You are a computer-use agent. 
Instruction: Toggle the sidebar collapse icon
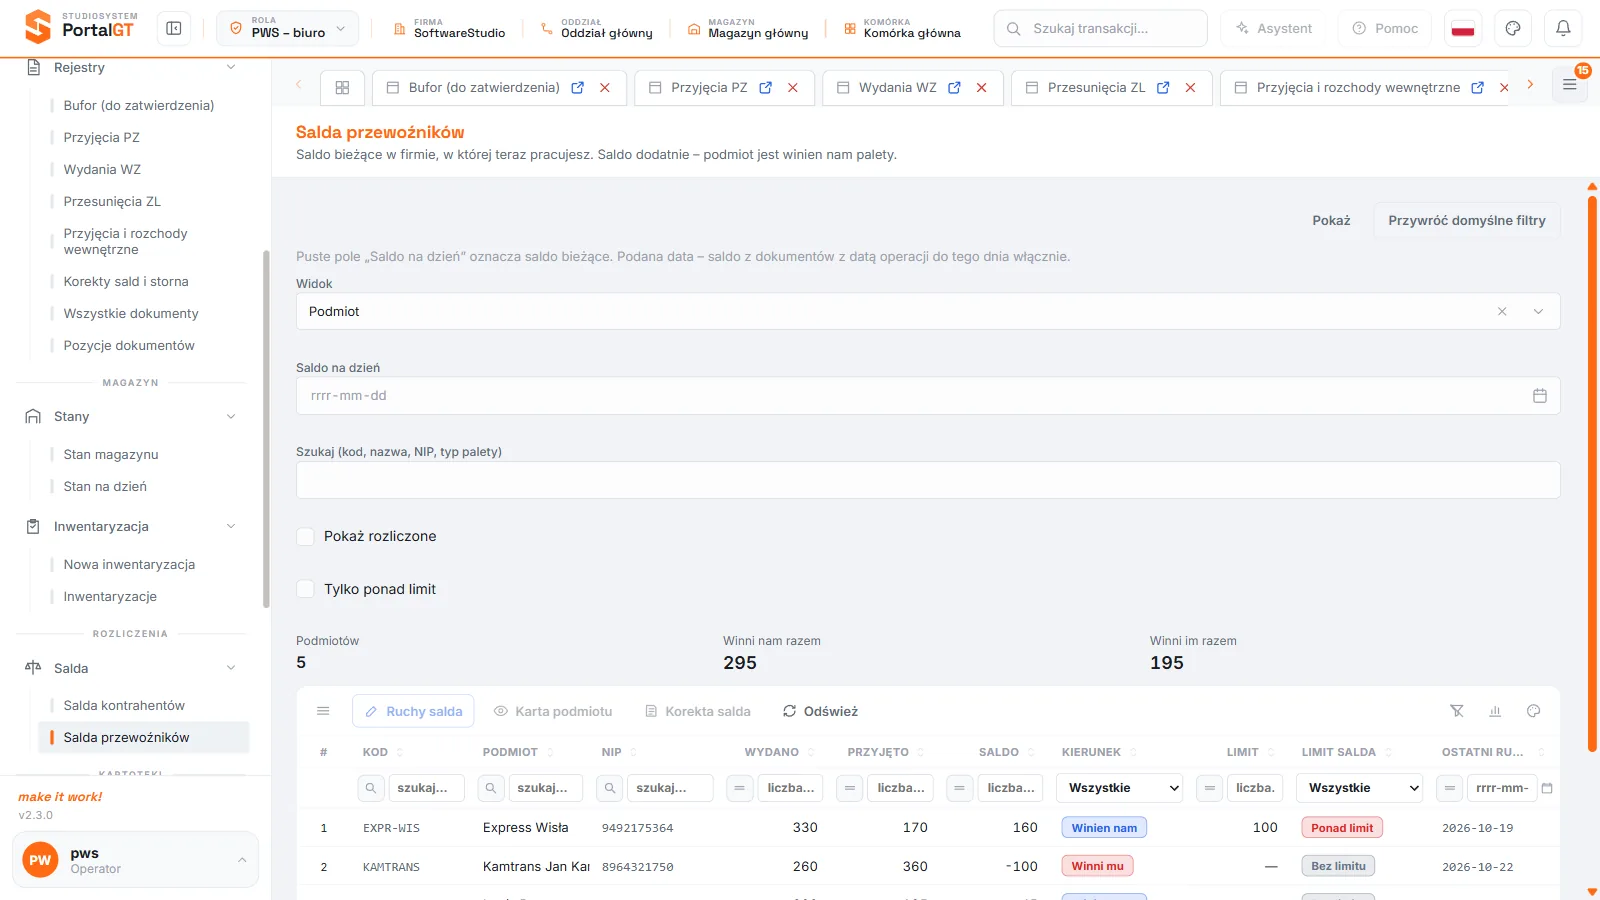point(174,29)
